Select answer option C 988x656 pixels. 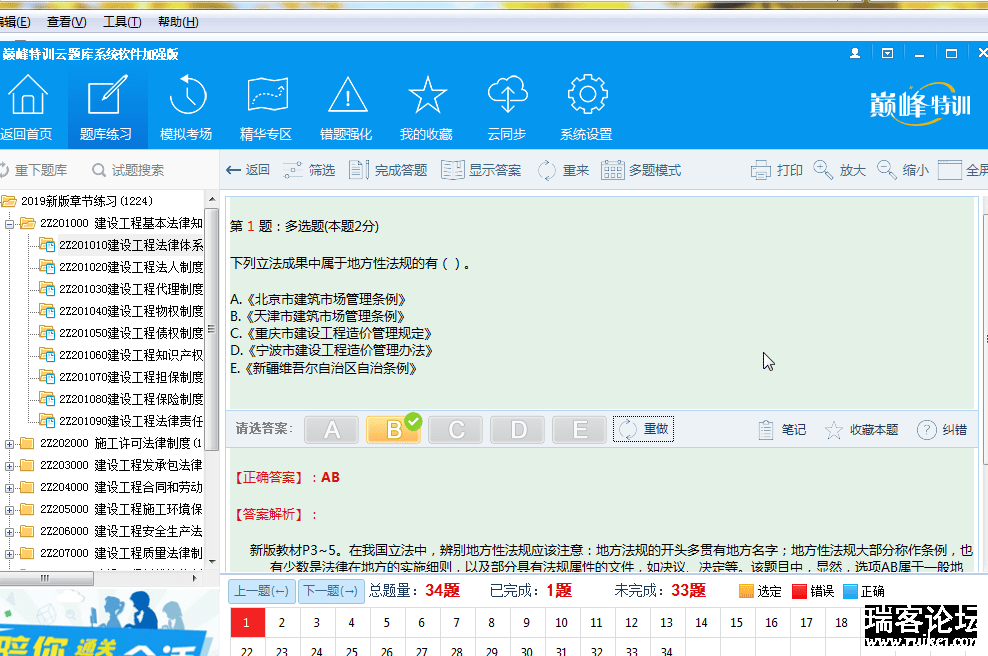(x=456, y=430)
